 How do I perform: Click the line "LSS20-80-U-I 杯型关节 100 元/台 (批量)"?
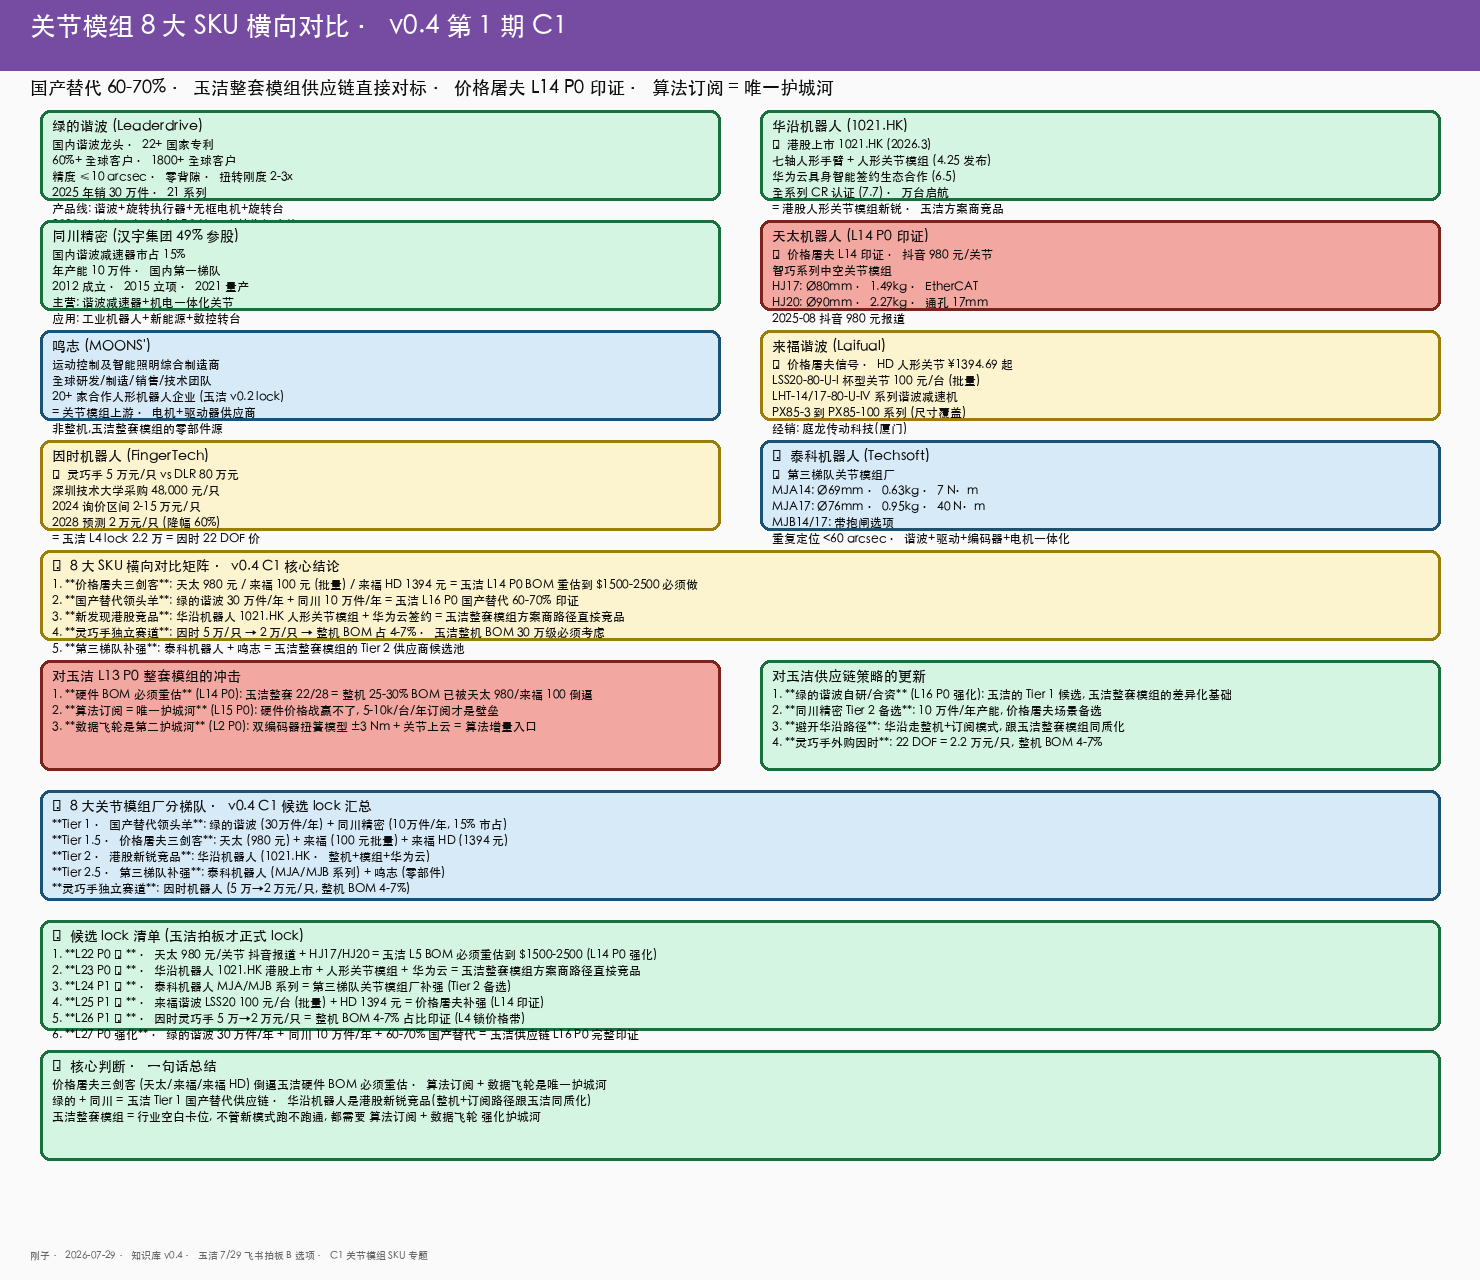[876, 381]
